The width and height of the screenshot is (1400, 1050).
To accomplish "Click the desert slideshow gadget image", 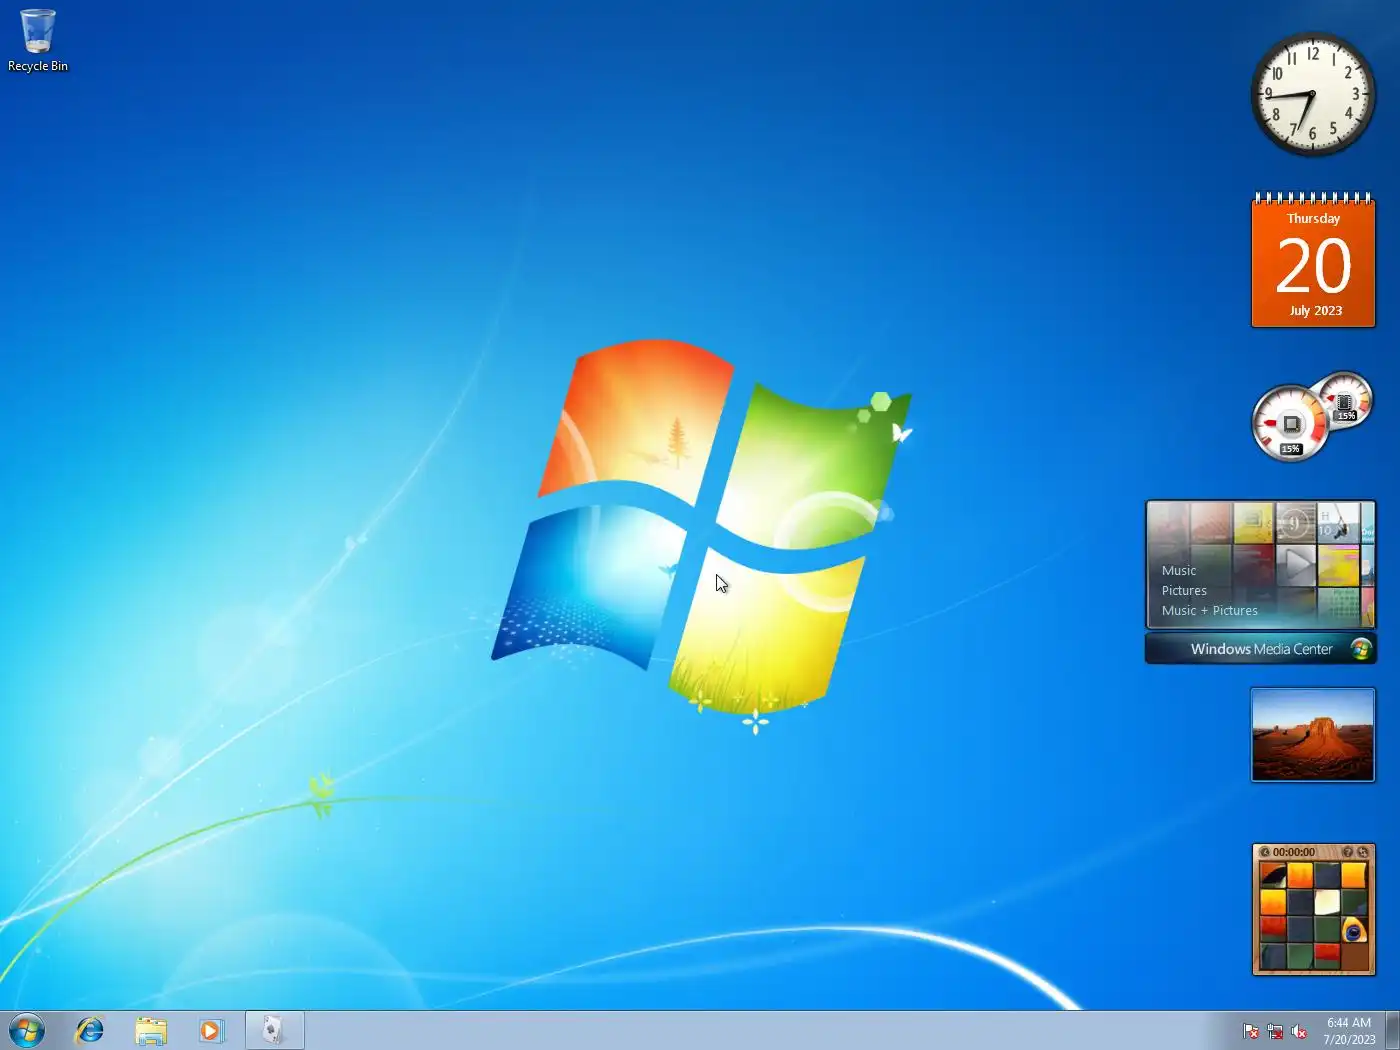I will click(x=1313, y=735).
